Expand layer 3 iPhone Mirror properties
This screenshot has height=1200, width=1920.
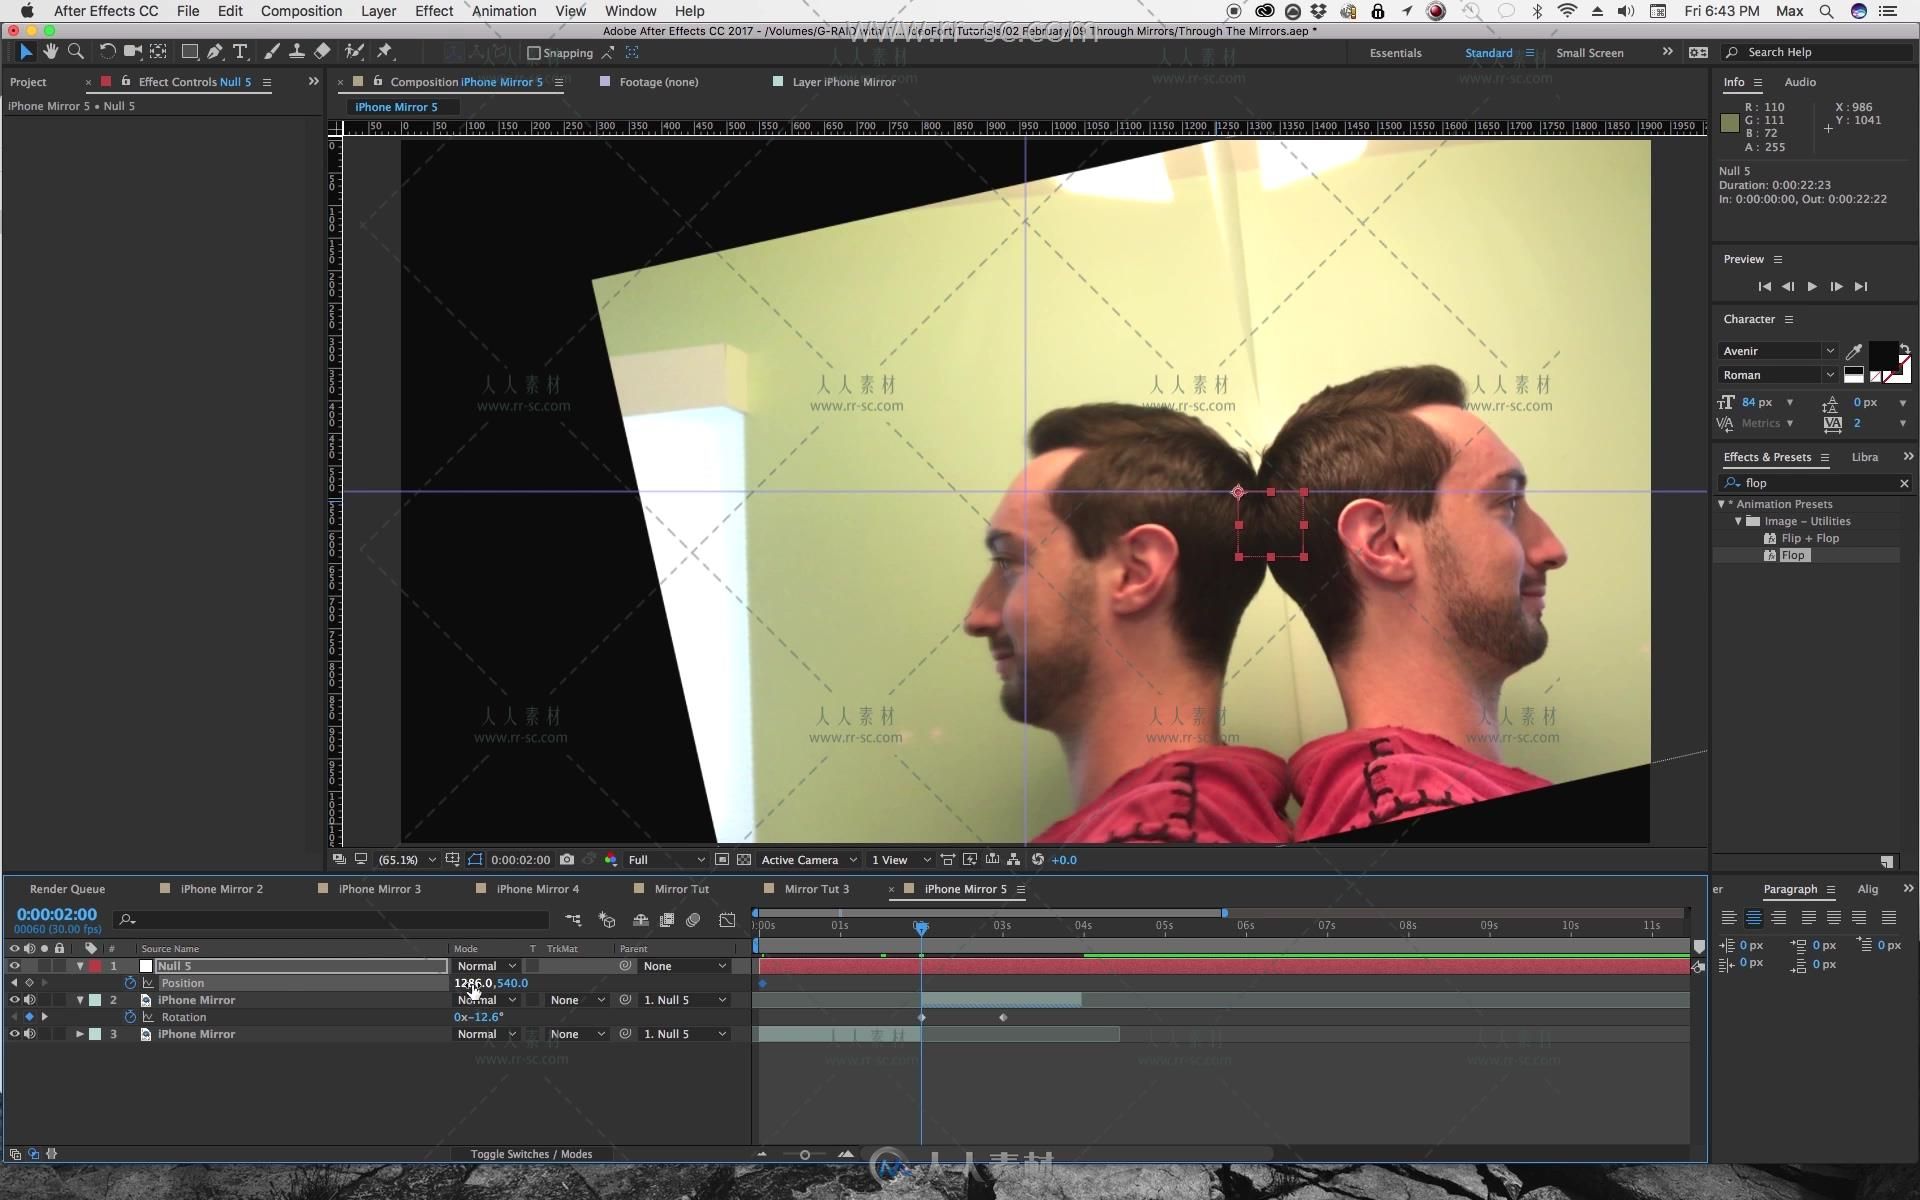80,1034
